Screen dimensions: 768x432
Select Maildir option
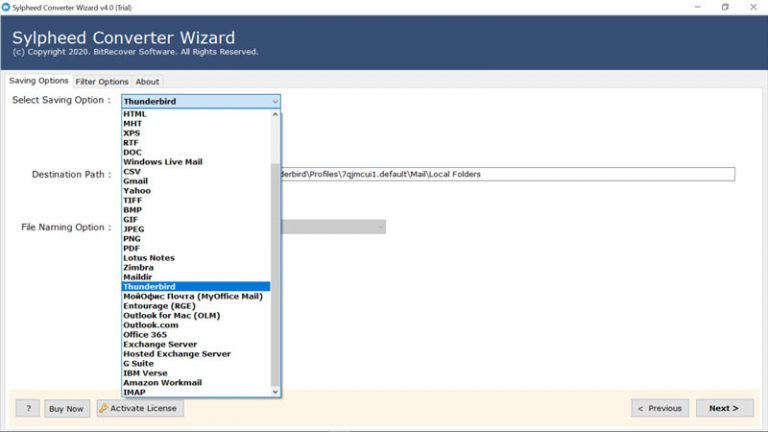[196, 277]
